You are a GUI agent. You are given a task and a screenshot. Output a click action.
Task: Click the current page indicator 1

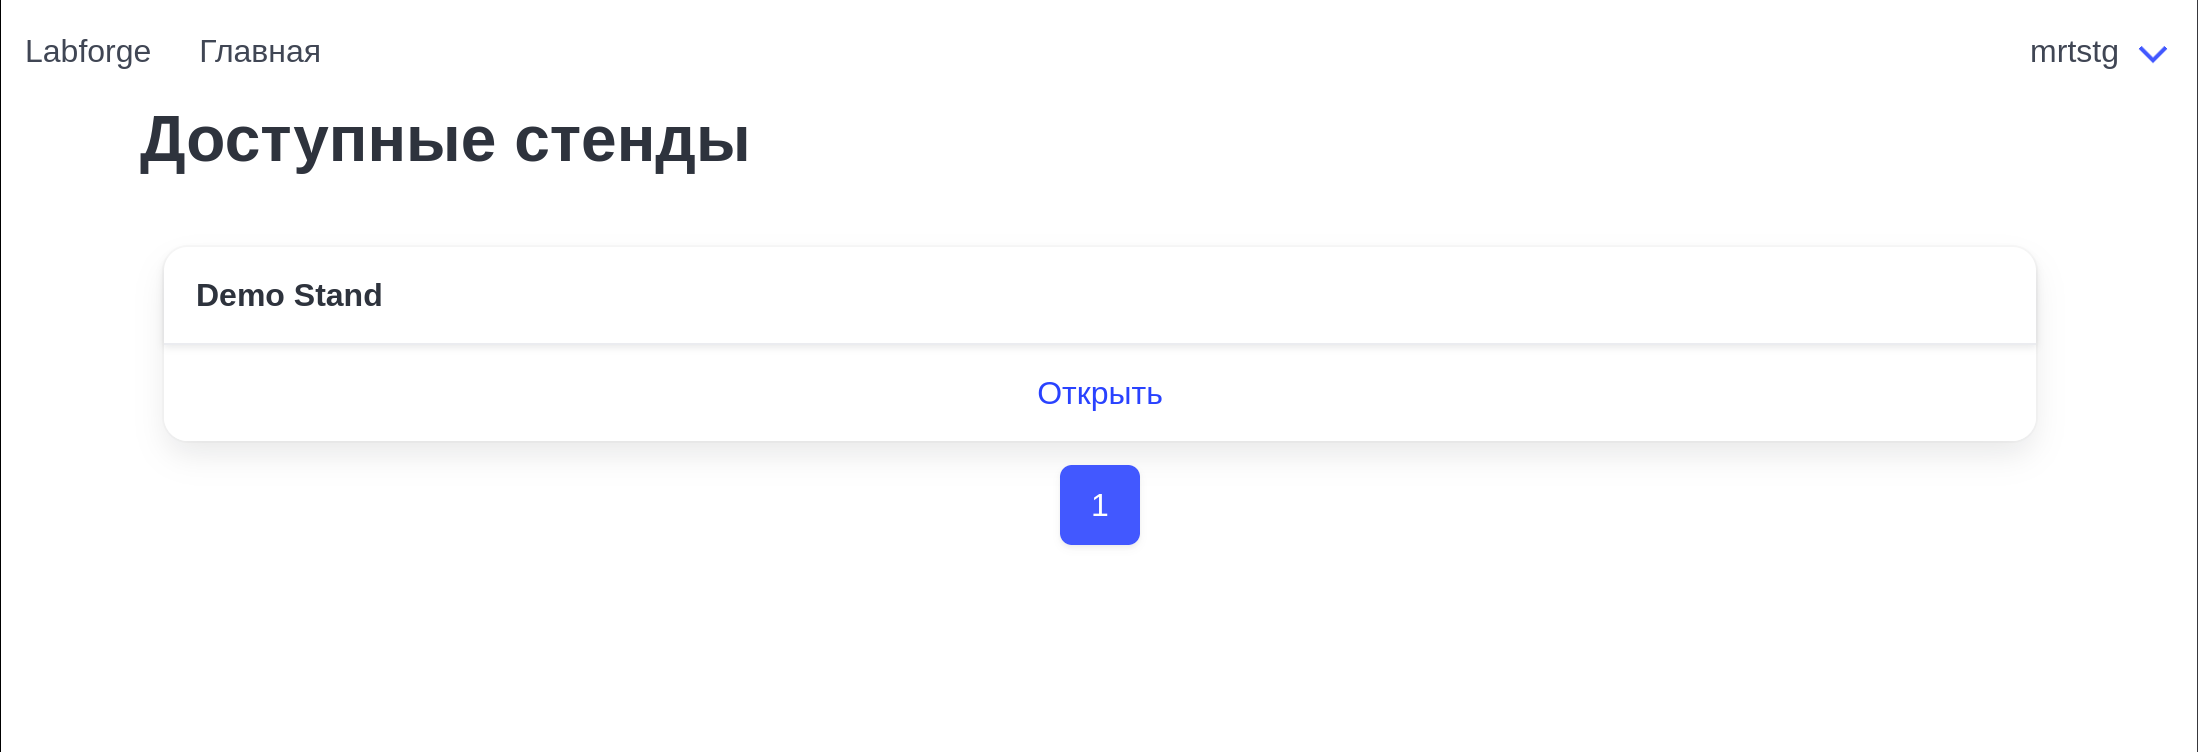(1099, 505)
